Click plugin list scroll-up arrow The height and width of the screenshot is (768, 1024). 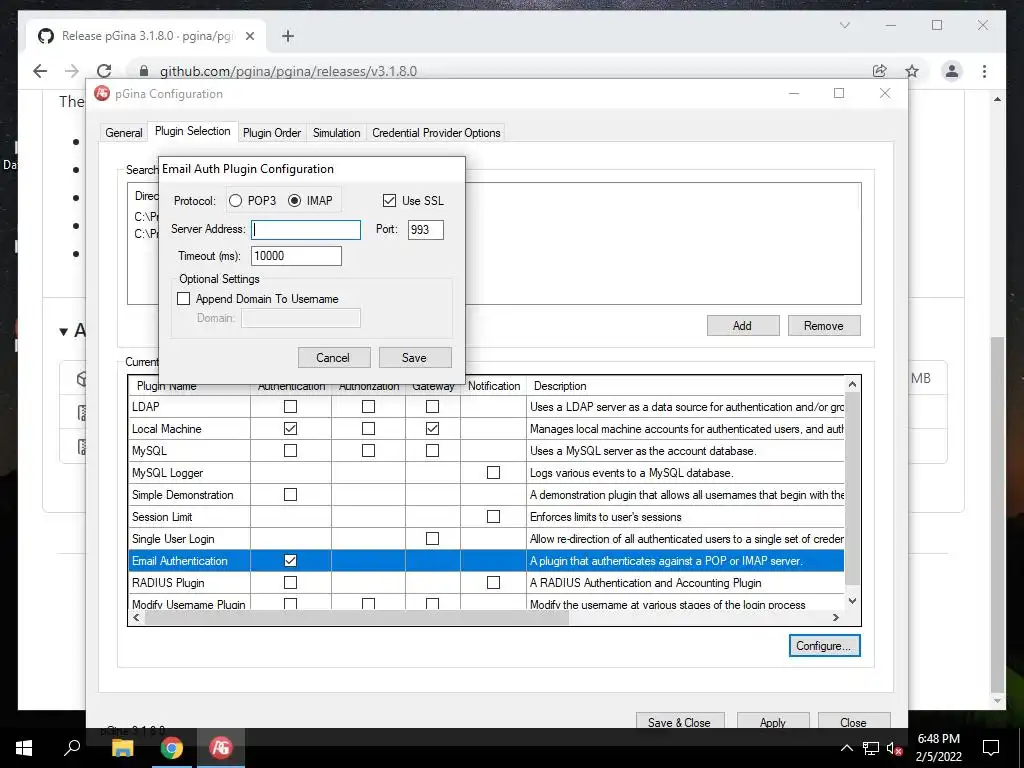[x=852, y=385]
